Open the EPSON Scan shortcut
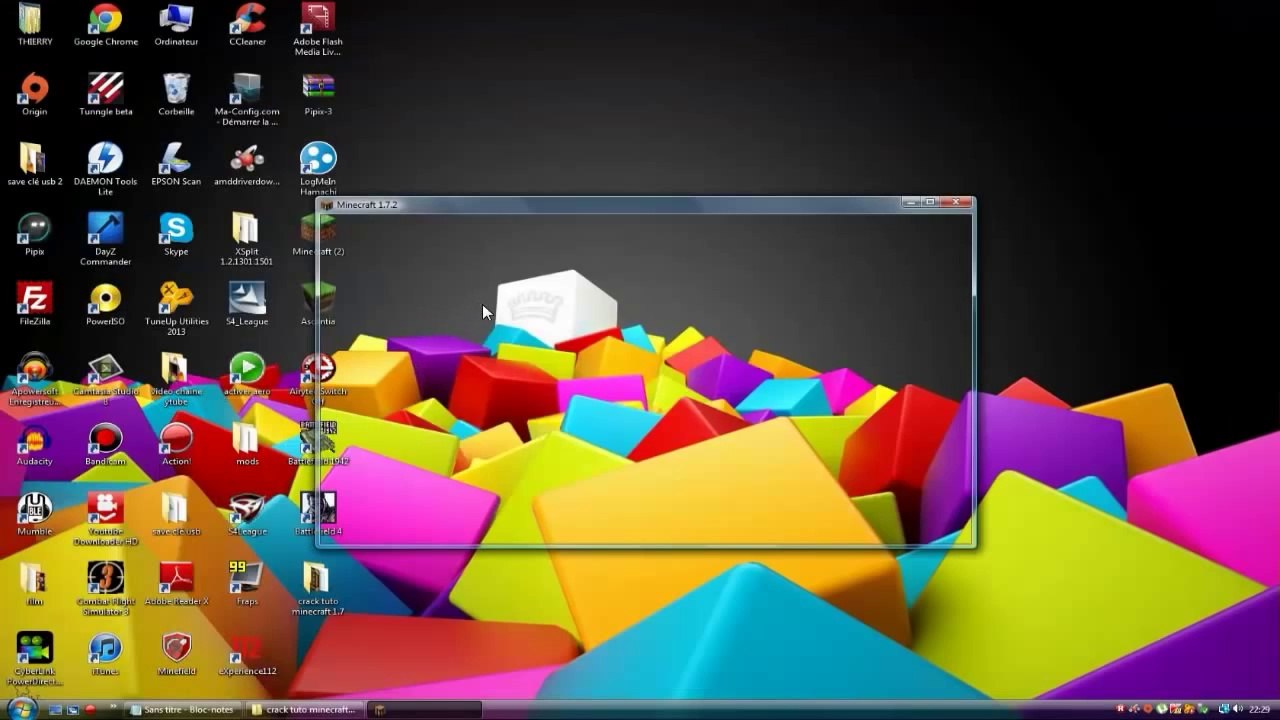Image resolution: width=1280 pixels, height=720 pixels. pos(176,166)
